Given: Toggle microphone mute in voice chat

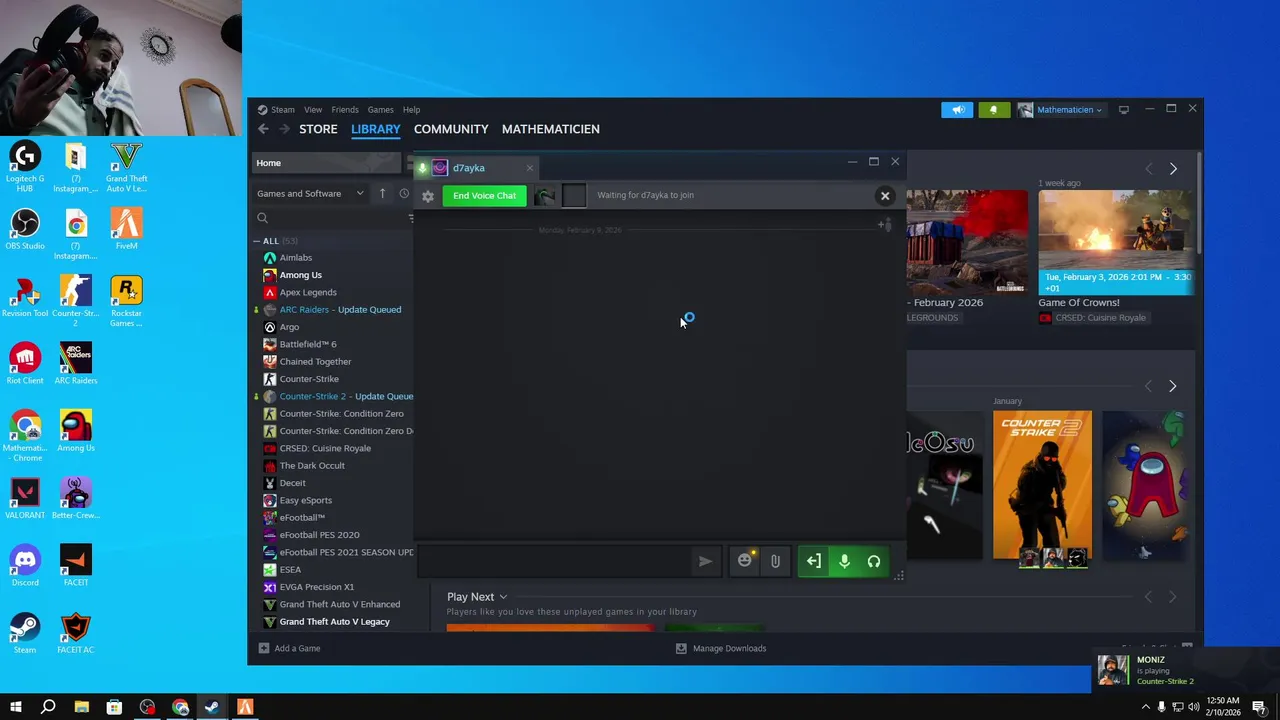Looking at the screenshot, I should click(x=844, y=562).
